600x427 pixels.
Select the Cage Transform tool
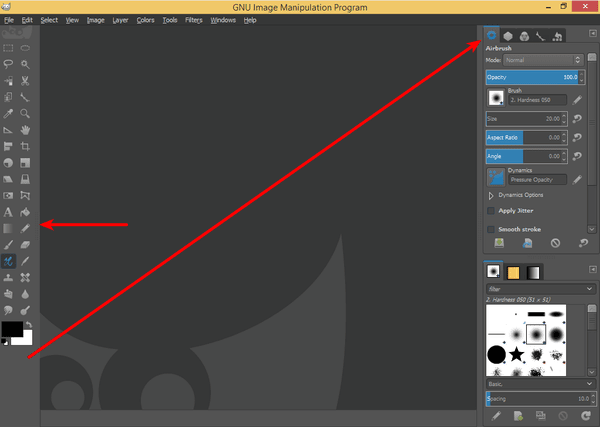[25, 196]
